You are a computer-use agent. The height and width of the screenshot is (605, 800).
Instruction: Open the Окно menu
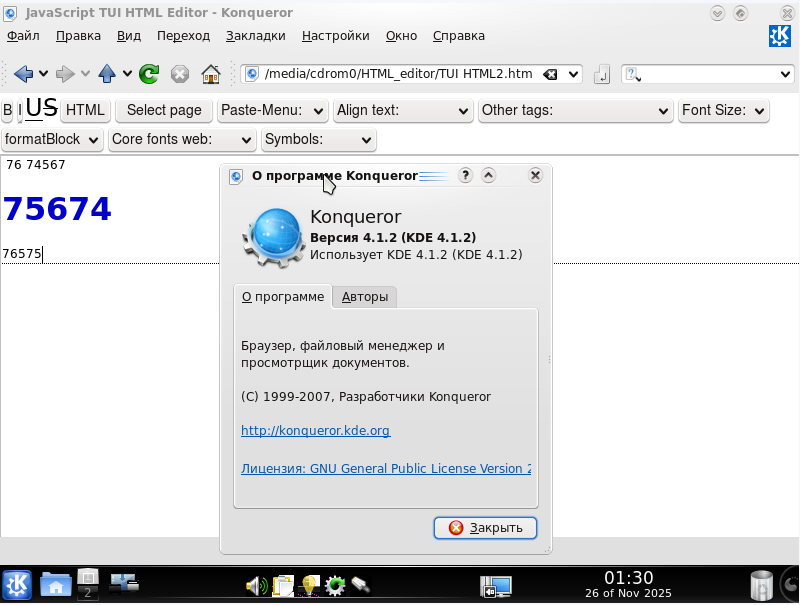[x=401, y=36]
